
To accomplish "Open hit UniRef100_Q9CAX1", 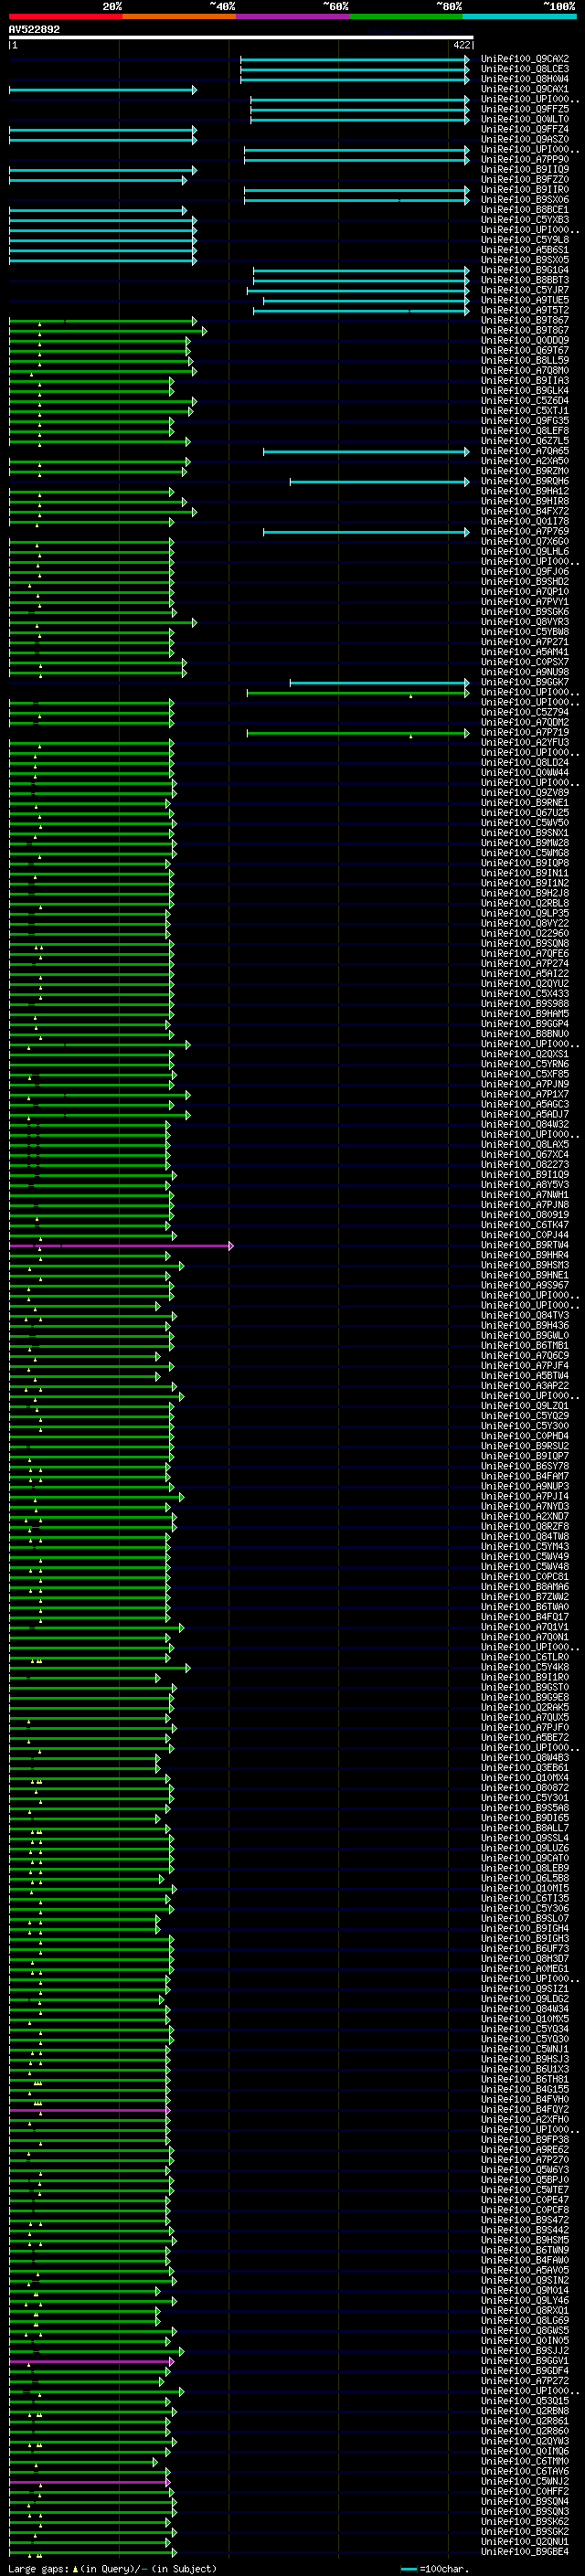I will (x=525, y=89).
